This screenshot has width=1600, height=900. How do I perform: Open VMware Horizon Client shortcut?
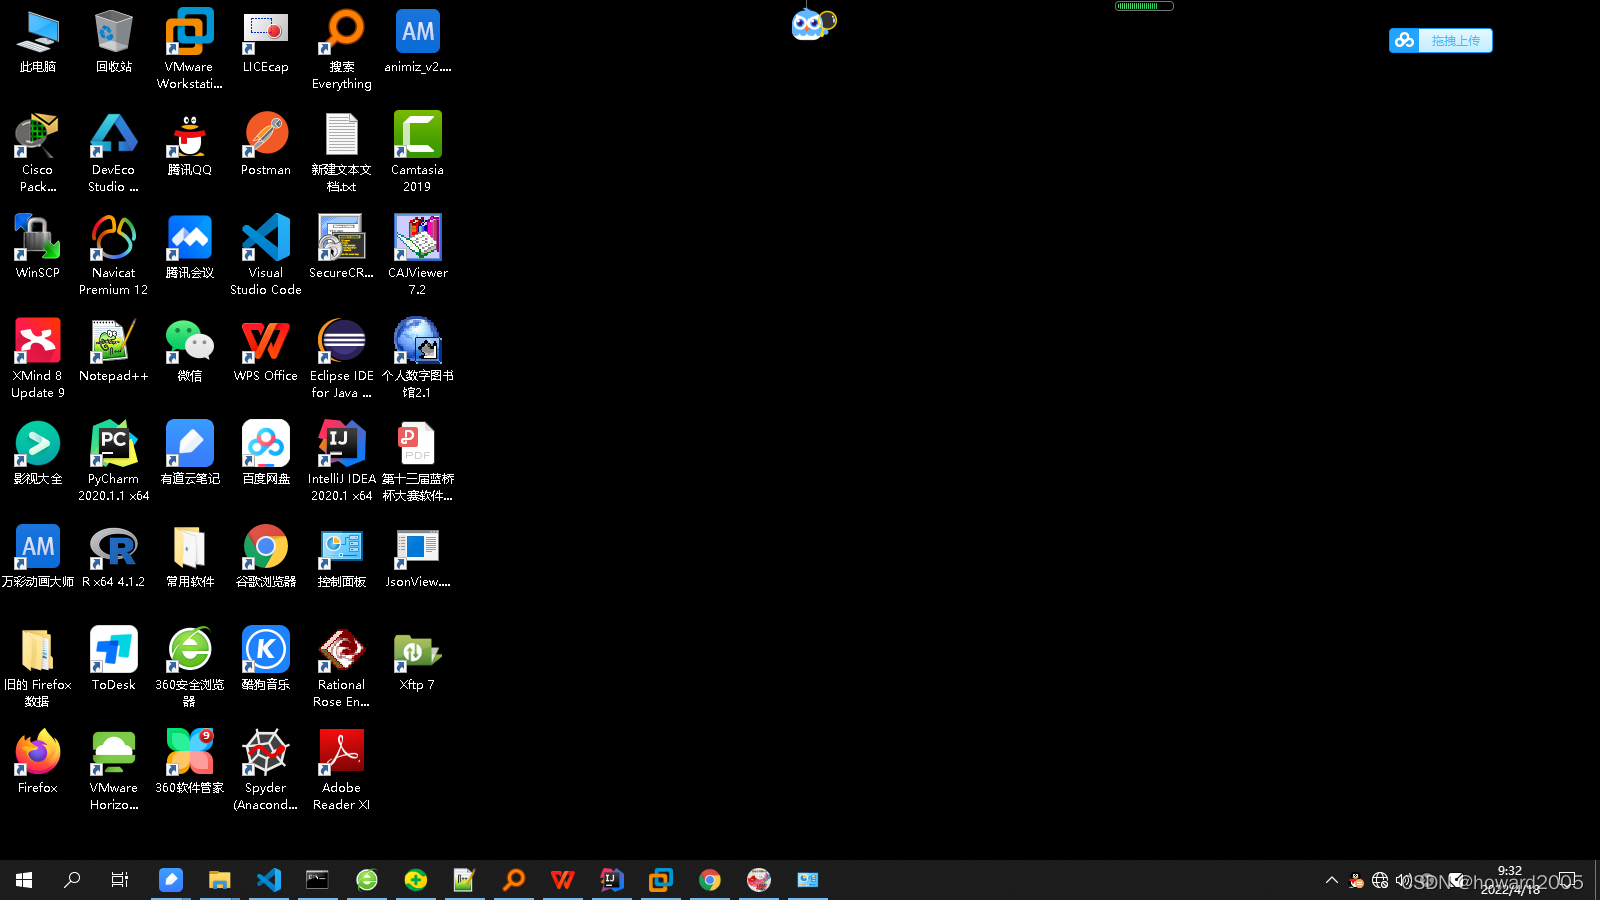point(114,769)
